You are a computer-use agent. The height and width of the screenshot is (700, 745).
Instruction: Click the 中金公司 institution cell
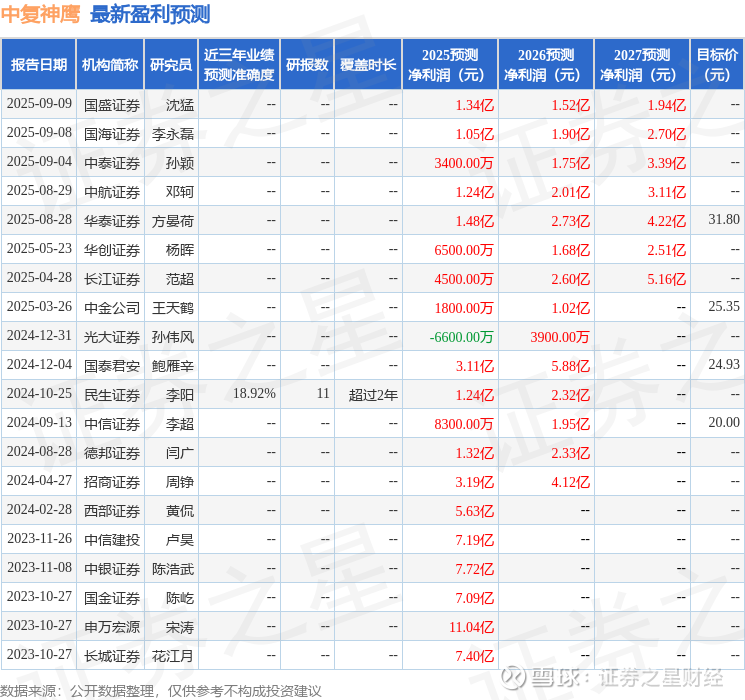(x=112, y=308)
